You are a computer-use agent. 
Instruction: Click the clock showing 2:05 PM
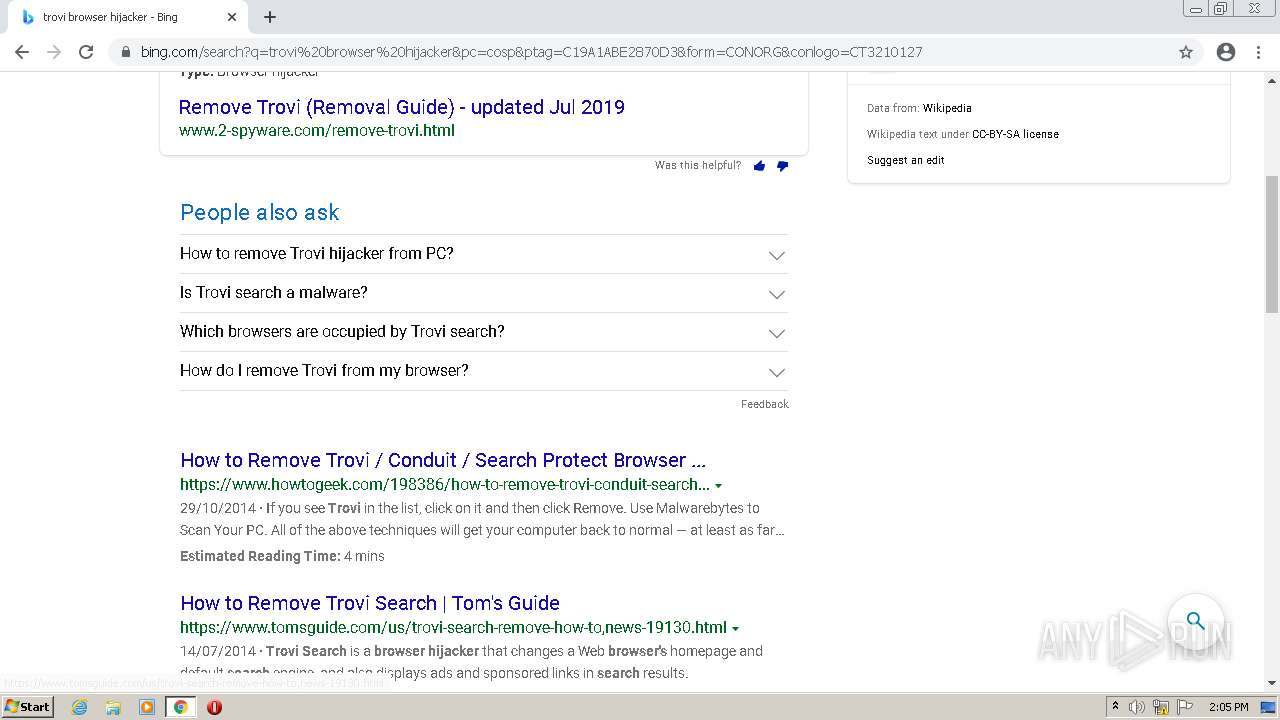pos(1228,707)
